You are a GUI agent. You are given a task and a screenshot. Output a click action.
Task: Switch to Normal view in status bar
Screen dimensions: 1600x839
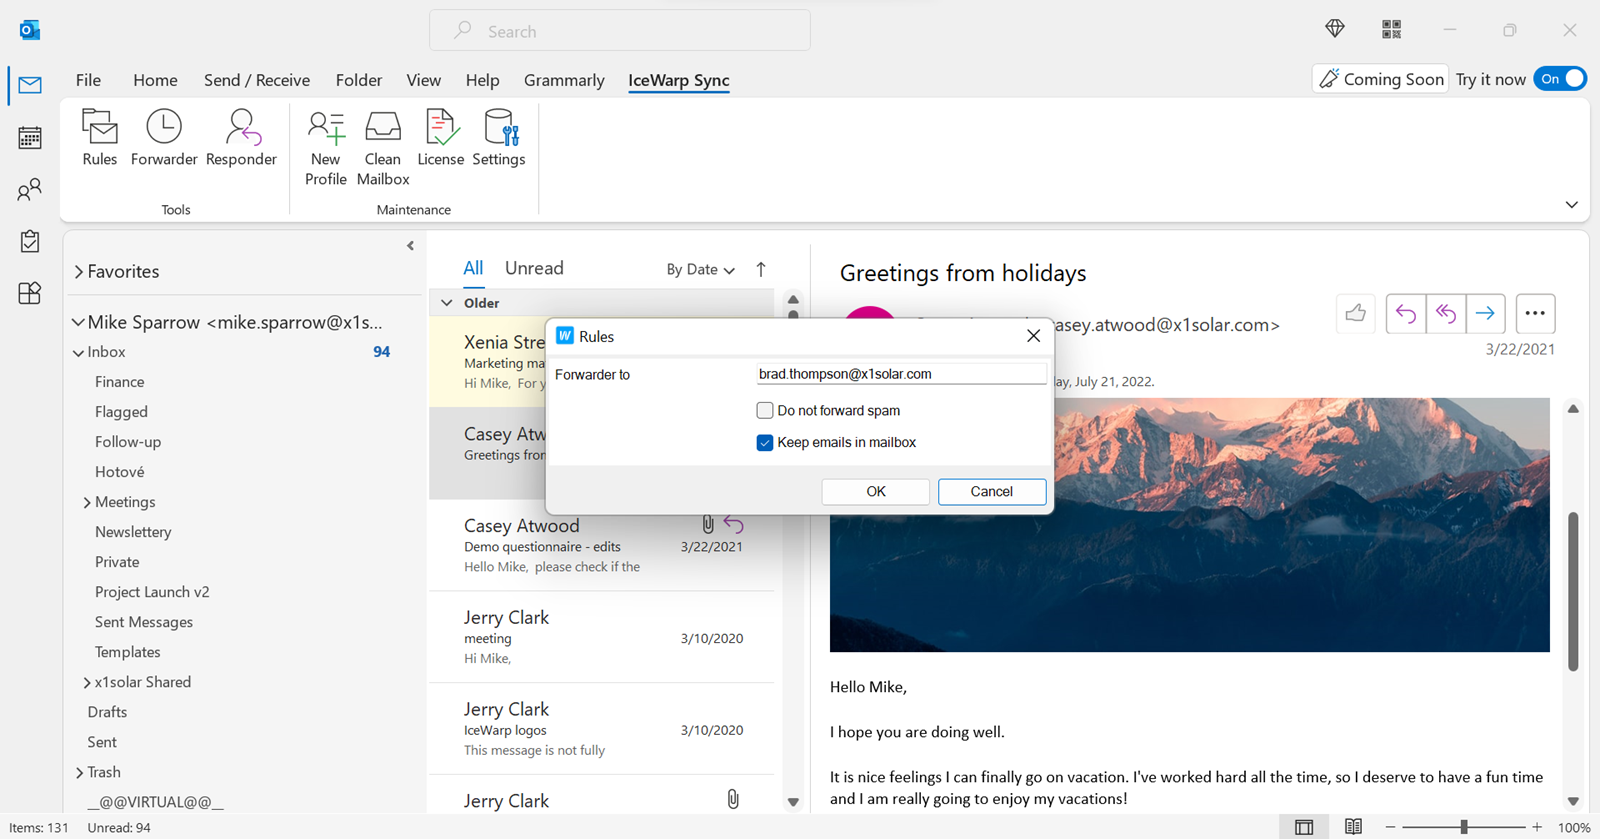[x=1304, y=827]
